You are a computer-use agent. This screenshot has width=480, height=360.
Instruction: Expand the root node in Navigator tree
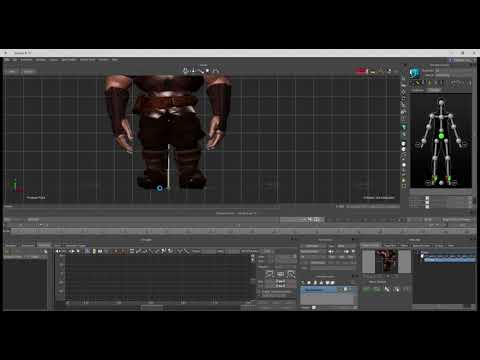[x=417, y=253]
